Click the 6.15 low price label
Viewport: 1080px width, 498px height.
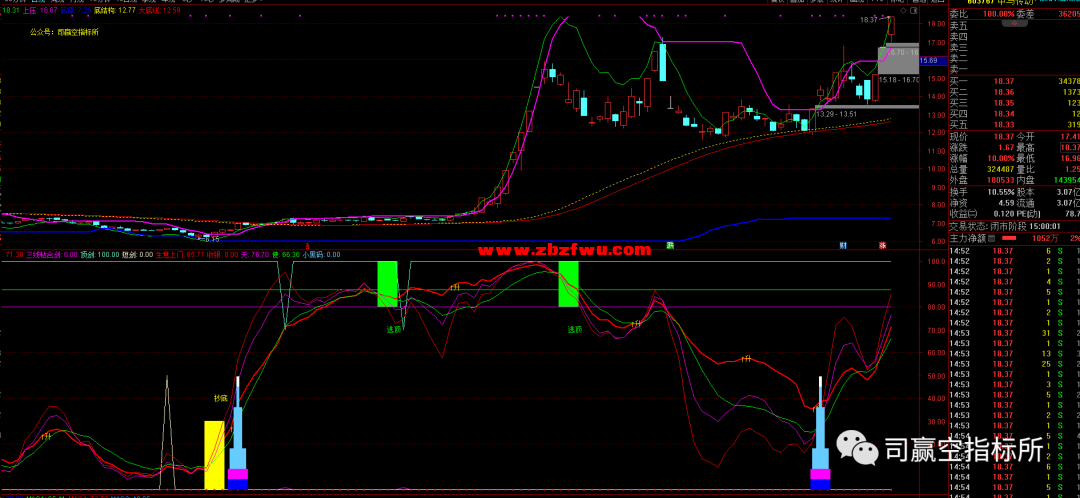(x=211, y=239)
